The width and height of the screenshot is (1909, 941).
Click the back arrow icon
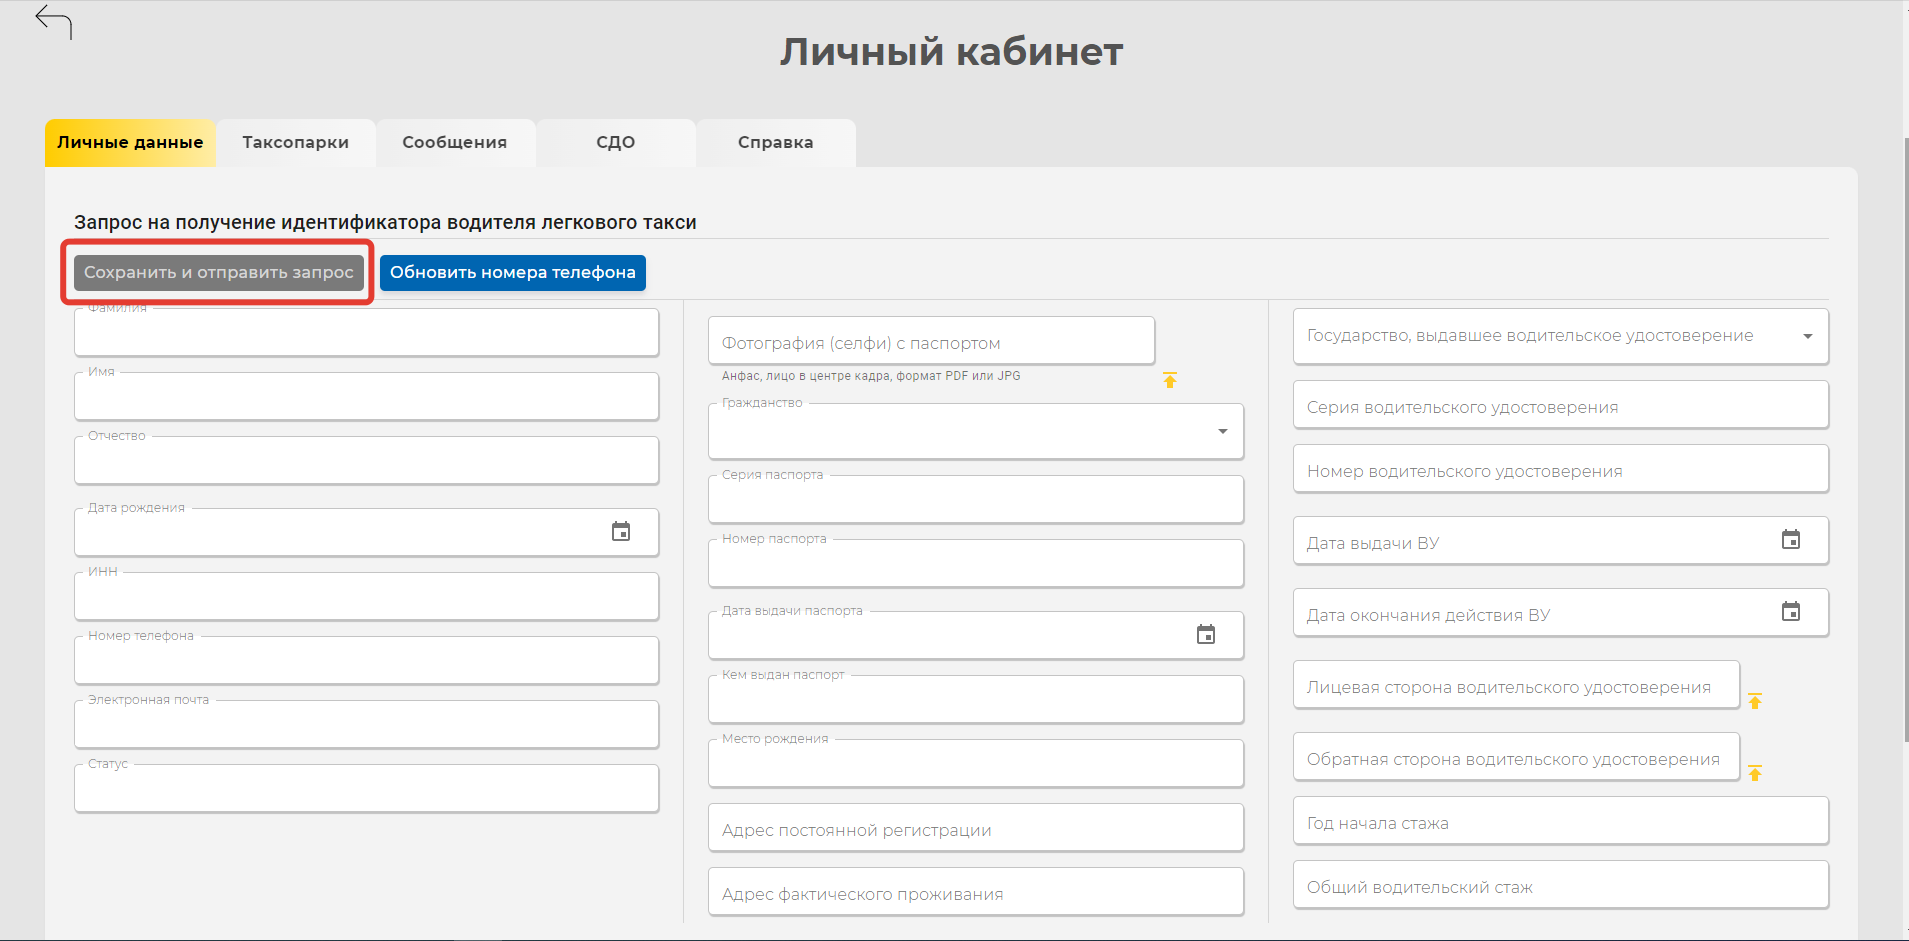54,22
